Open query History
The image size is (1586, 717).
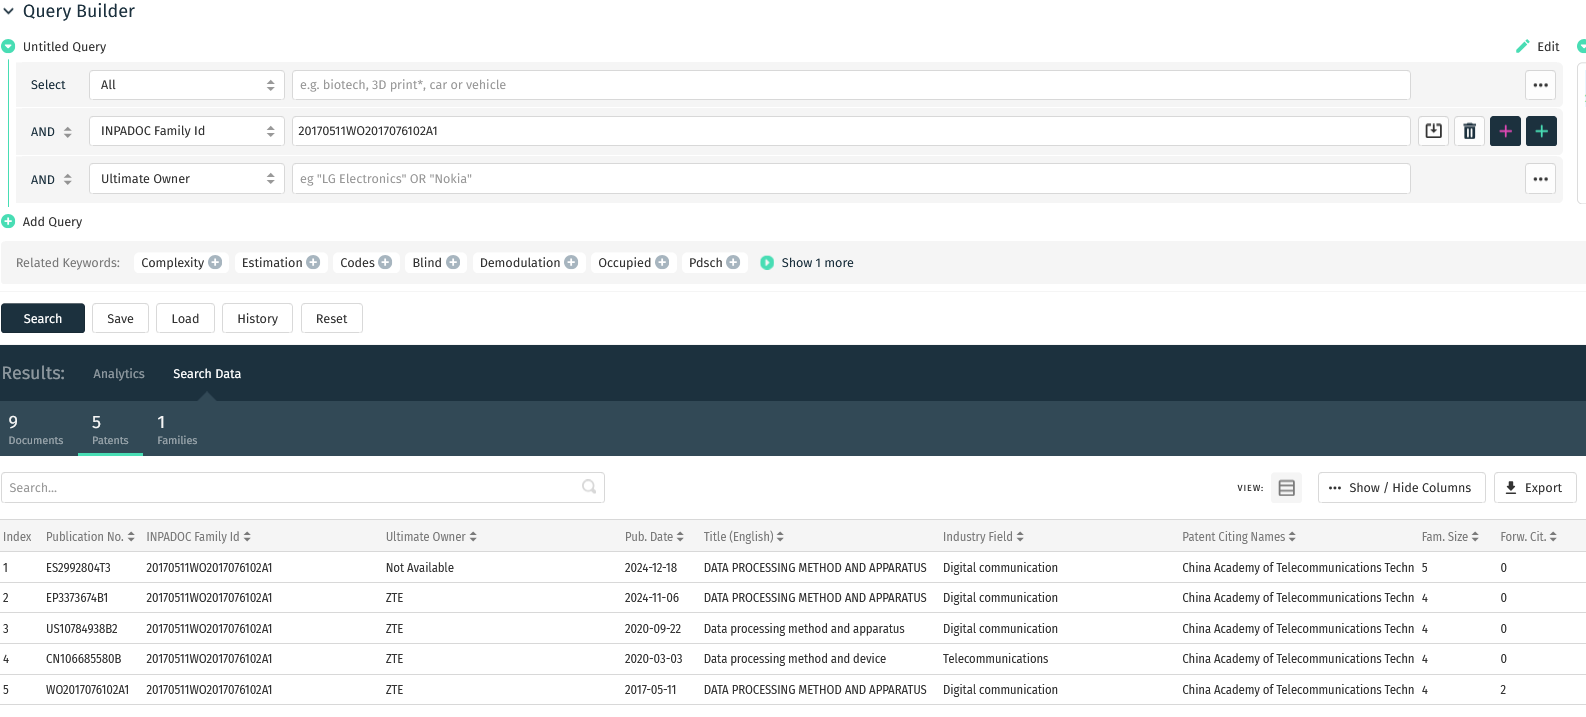coord(257,318)
